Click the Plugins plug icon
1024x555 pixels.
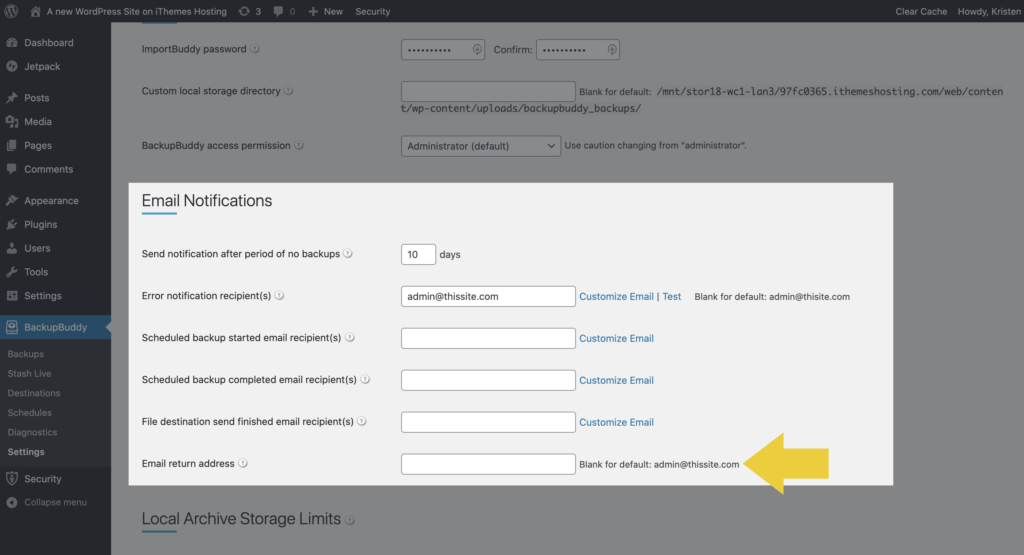pos(12,224)
